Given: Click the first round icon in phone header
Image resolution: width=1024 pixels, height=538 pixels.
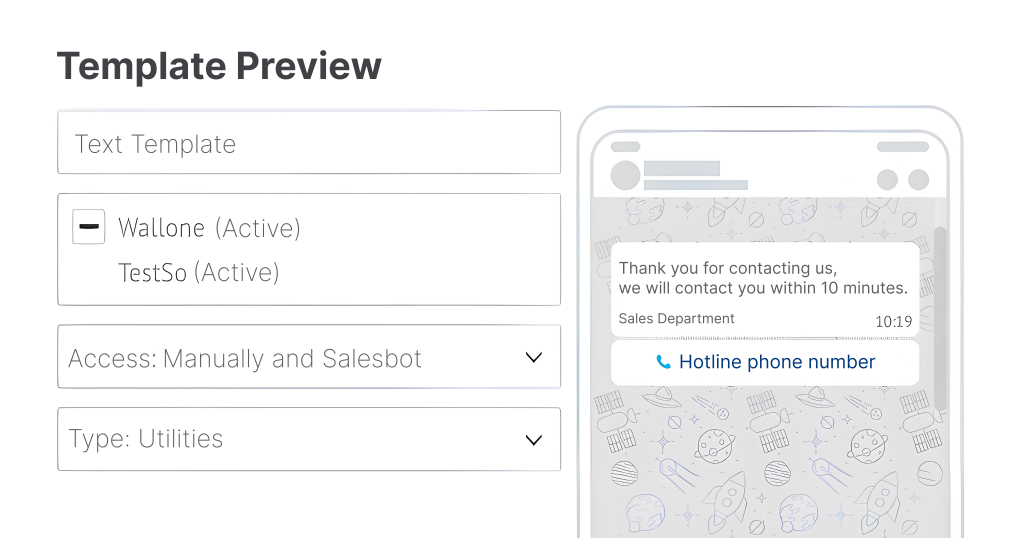Looking at the screenshot, I should click(x=886, y=180).
